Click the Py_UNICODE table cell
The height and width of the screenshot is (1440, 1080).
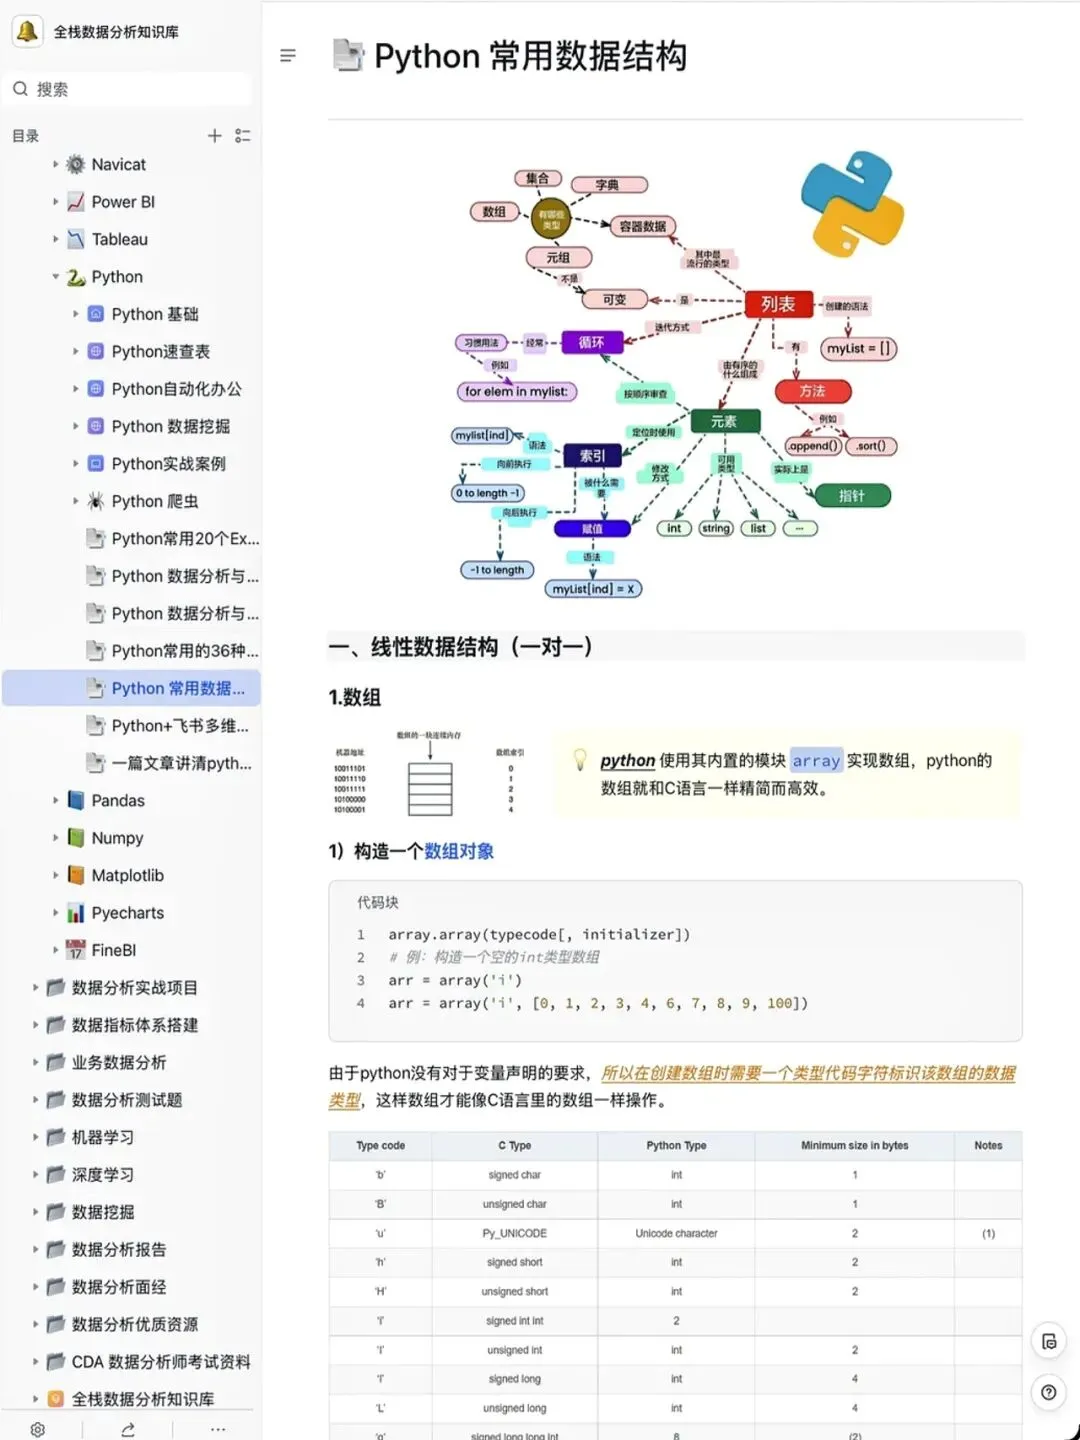(x=514, y=1234)
